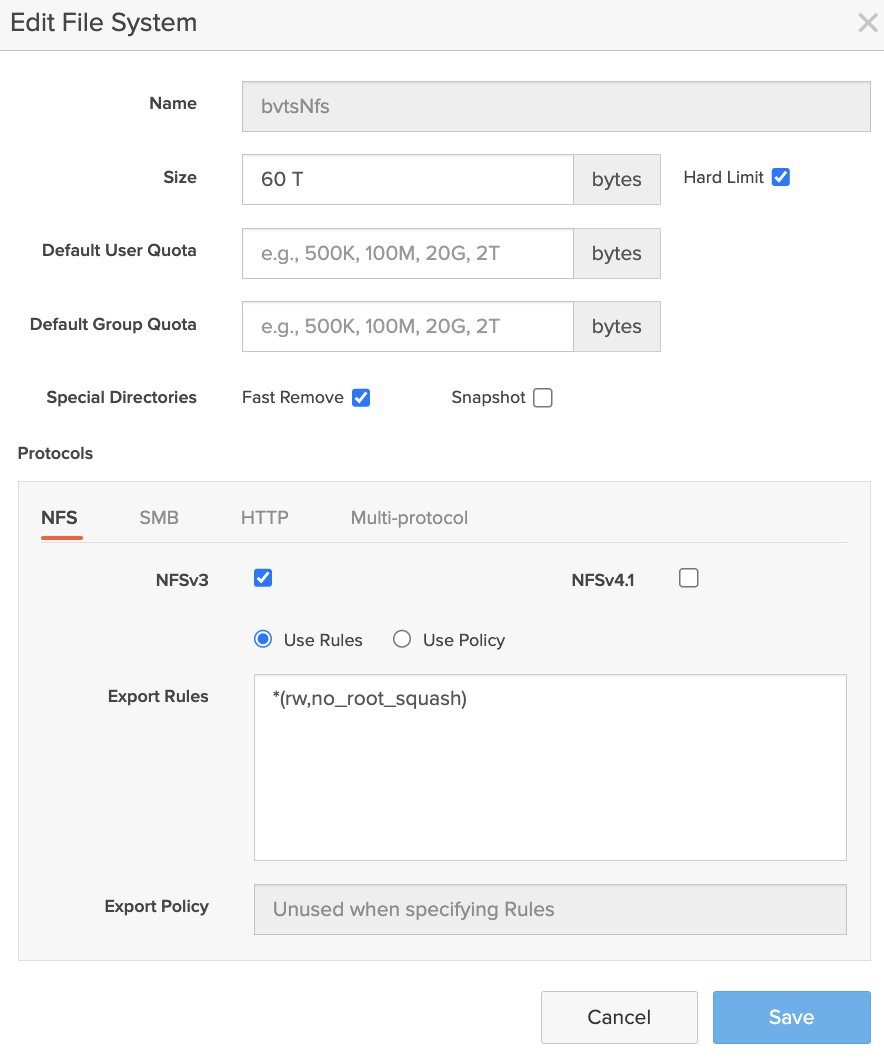
Task: Switch to the NFS tab
Action: click(x=59, y=517)
